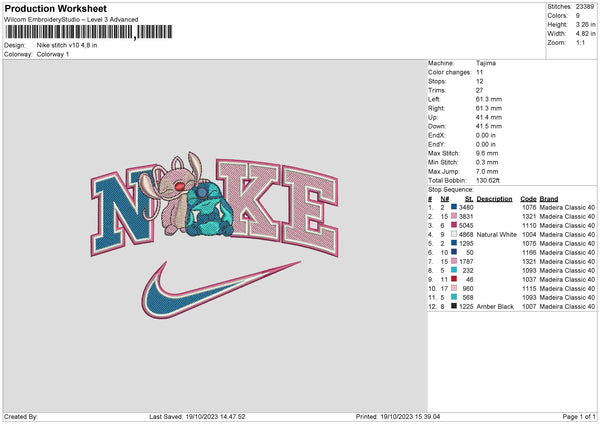Click the 'EndX:' label
600x424 pixels.
coord(437,135)
